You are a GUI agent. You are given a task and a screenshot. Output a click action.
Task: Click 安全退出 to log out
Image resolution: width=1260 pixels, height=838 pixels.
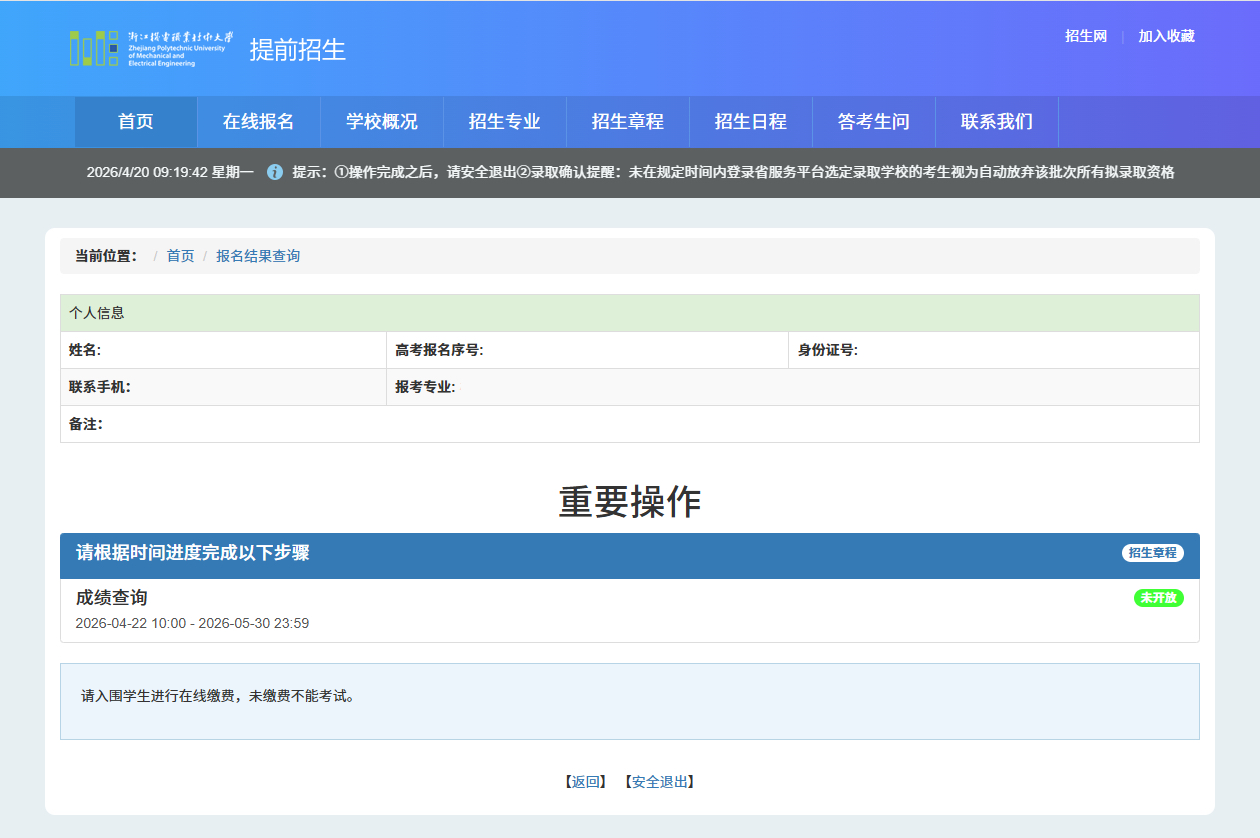coord(660,782)
